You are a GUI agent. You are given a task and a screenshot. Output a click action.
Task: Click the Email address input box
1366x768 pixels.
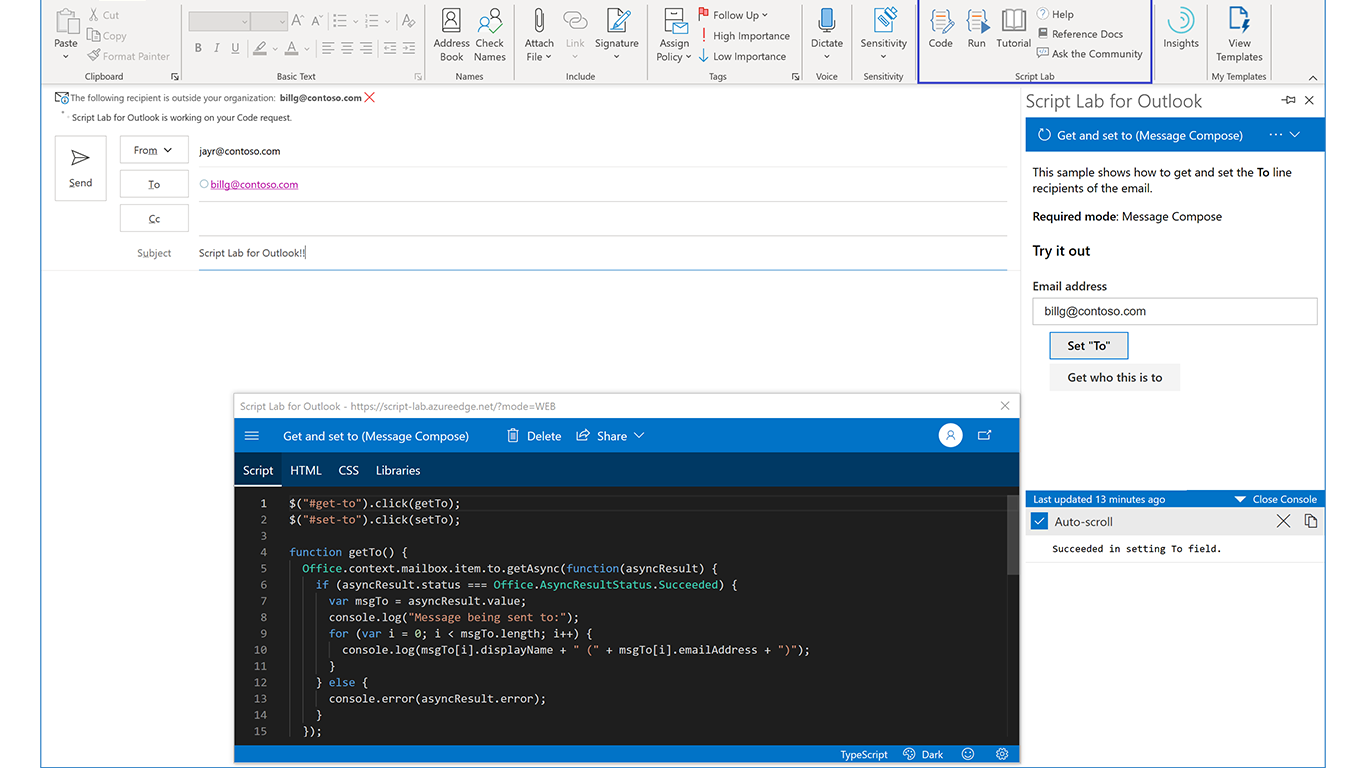(x=1174, y=311)
